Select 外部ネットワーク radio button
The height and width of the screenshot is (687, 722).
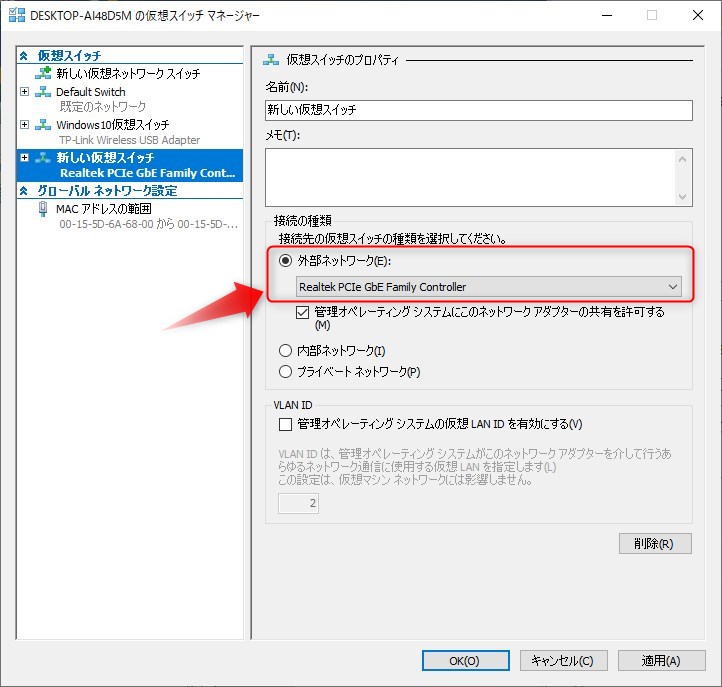point(285,261)
